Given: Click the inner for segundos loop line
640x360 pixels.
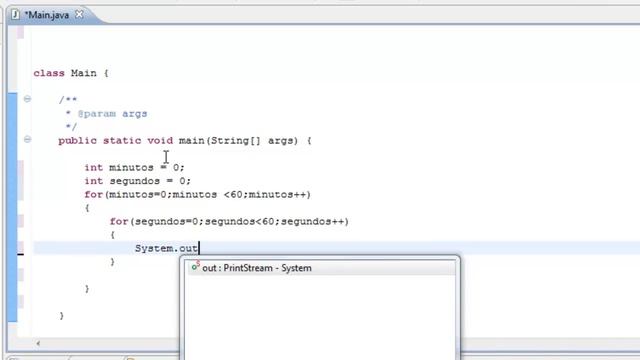Looking at the screenshot, I should click(x=229, y=221).
